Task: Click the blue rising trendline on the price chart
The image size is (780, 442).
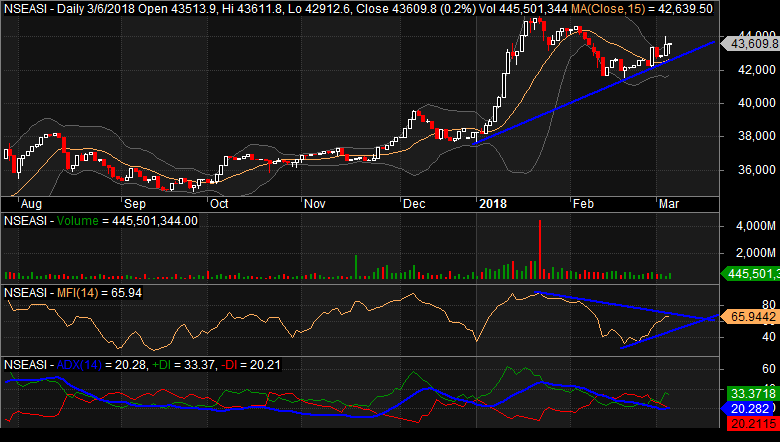Action: 593,93
